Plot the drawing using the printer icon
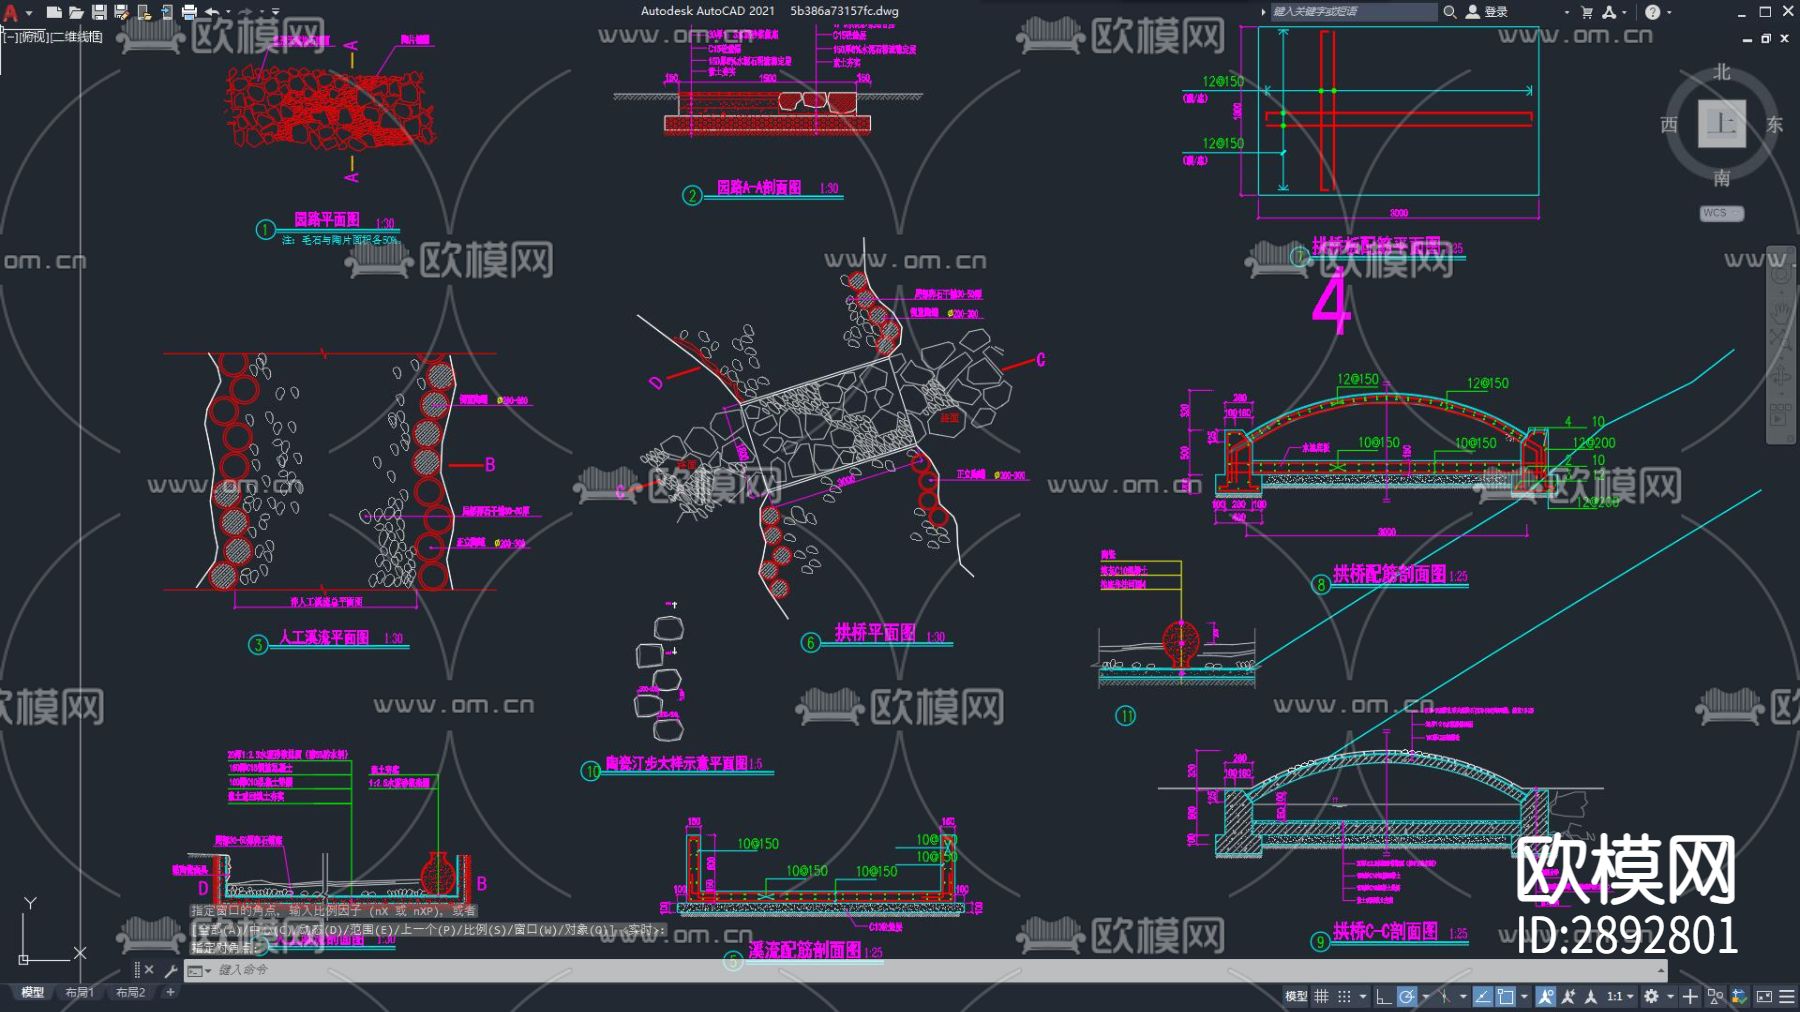This screenshot has height=1012, width=1800. pyautogui.click(x=189, y=12)
